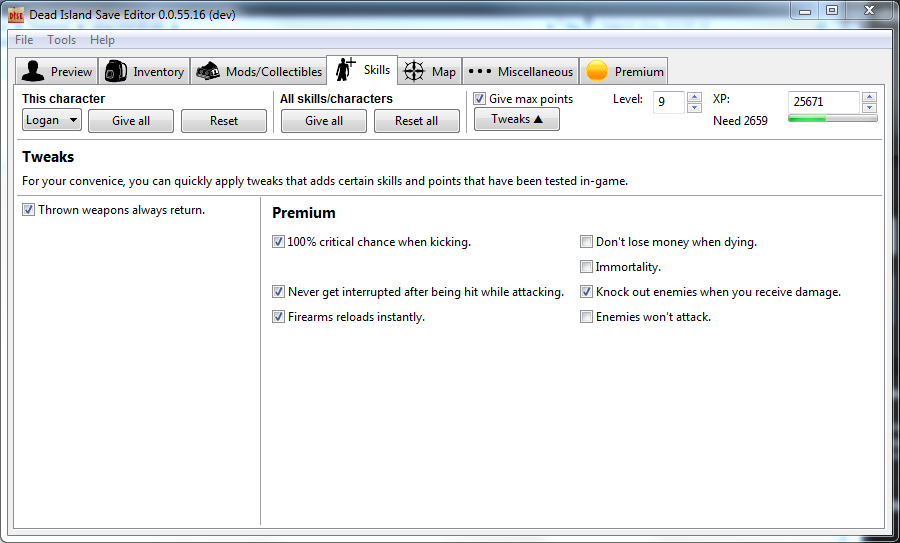The image size is (900, 543).
Task: Open the Tools menu
Action: pos(62,40)
